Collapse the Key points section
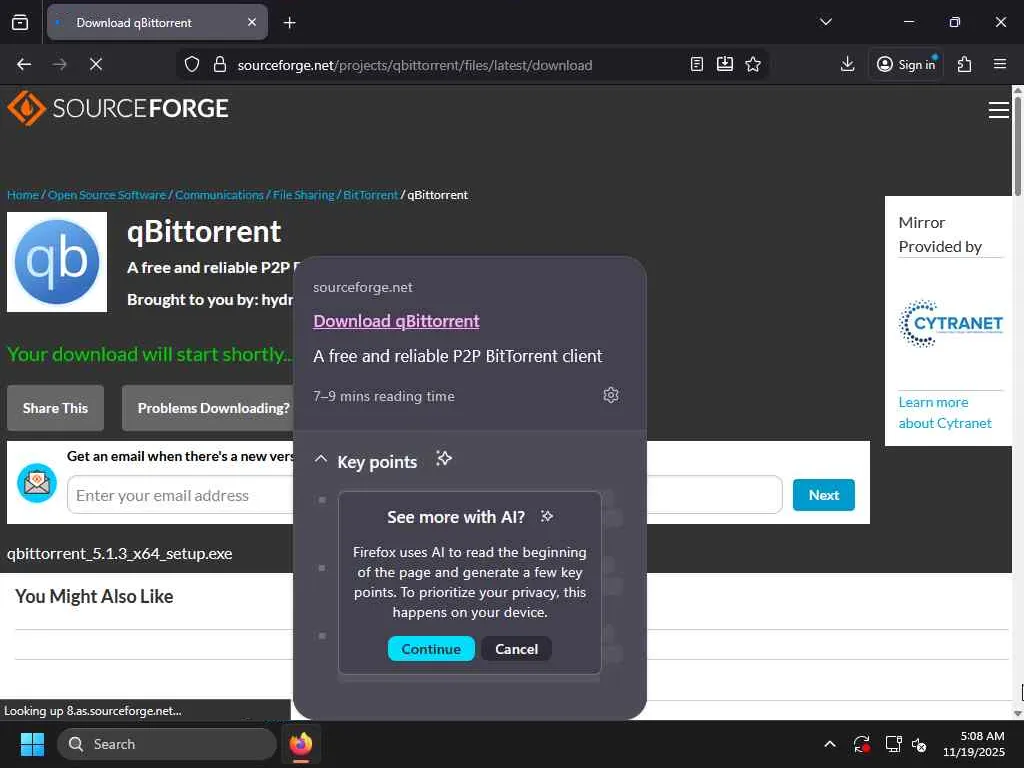The width and height of the screenshot is (1024, 768). (321, 460)
